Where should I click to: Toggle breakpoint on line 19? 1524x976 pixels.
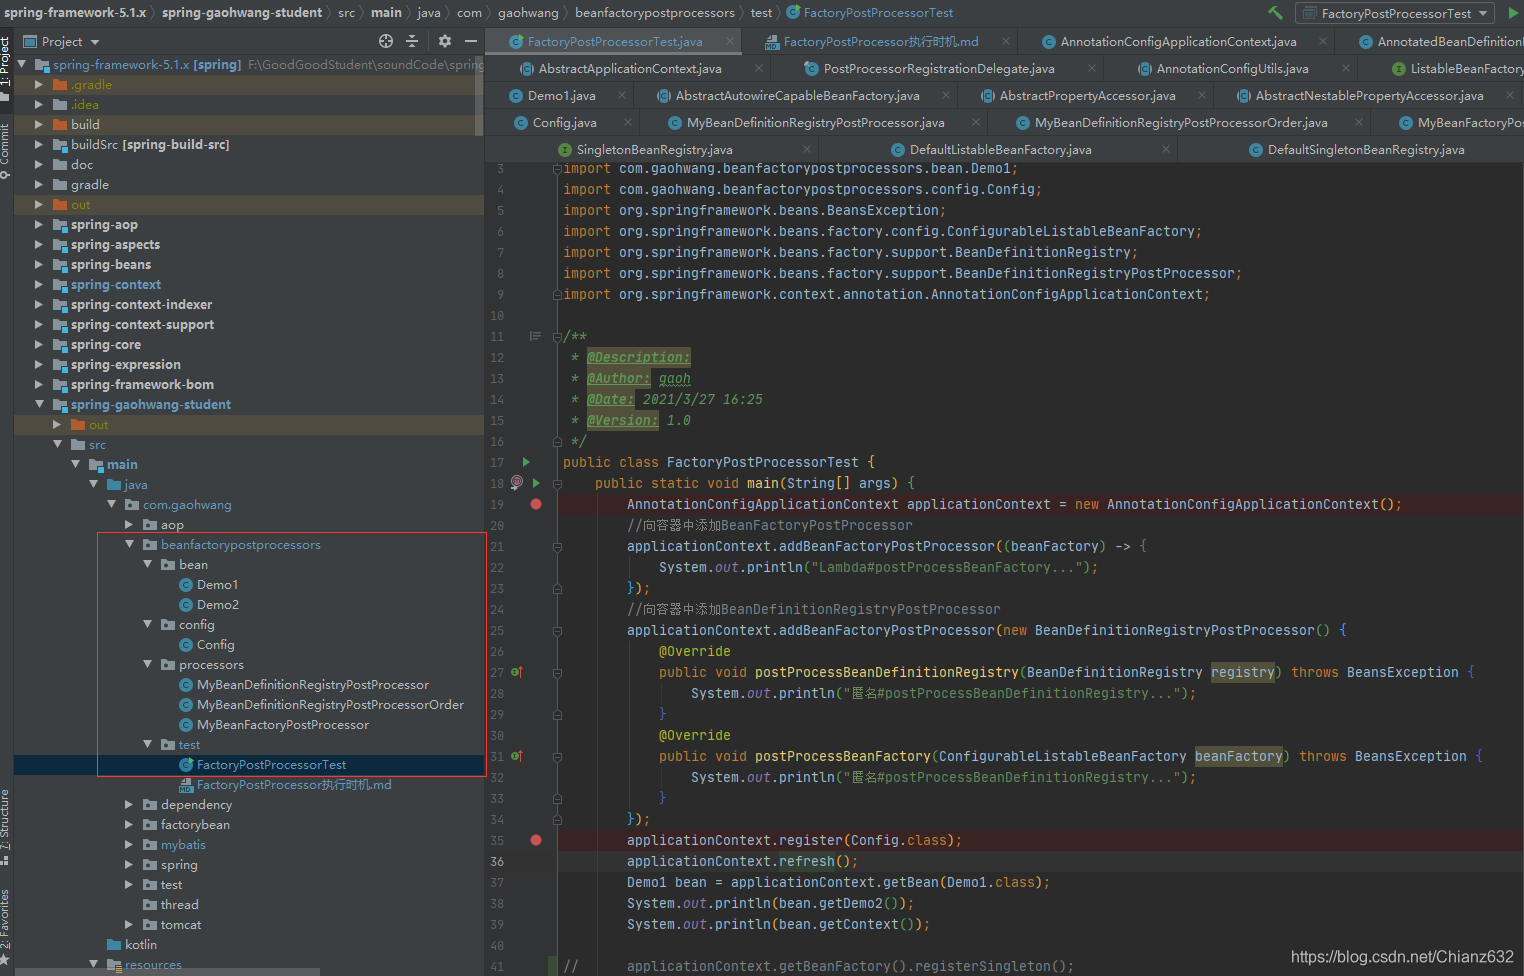[536, 504]
